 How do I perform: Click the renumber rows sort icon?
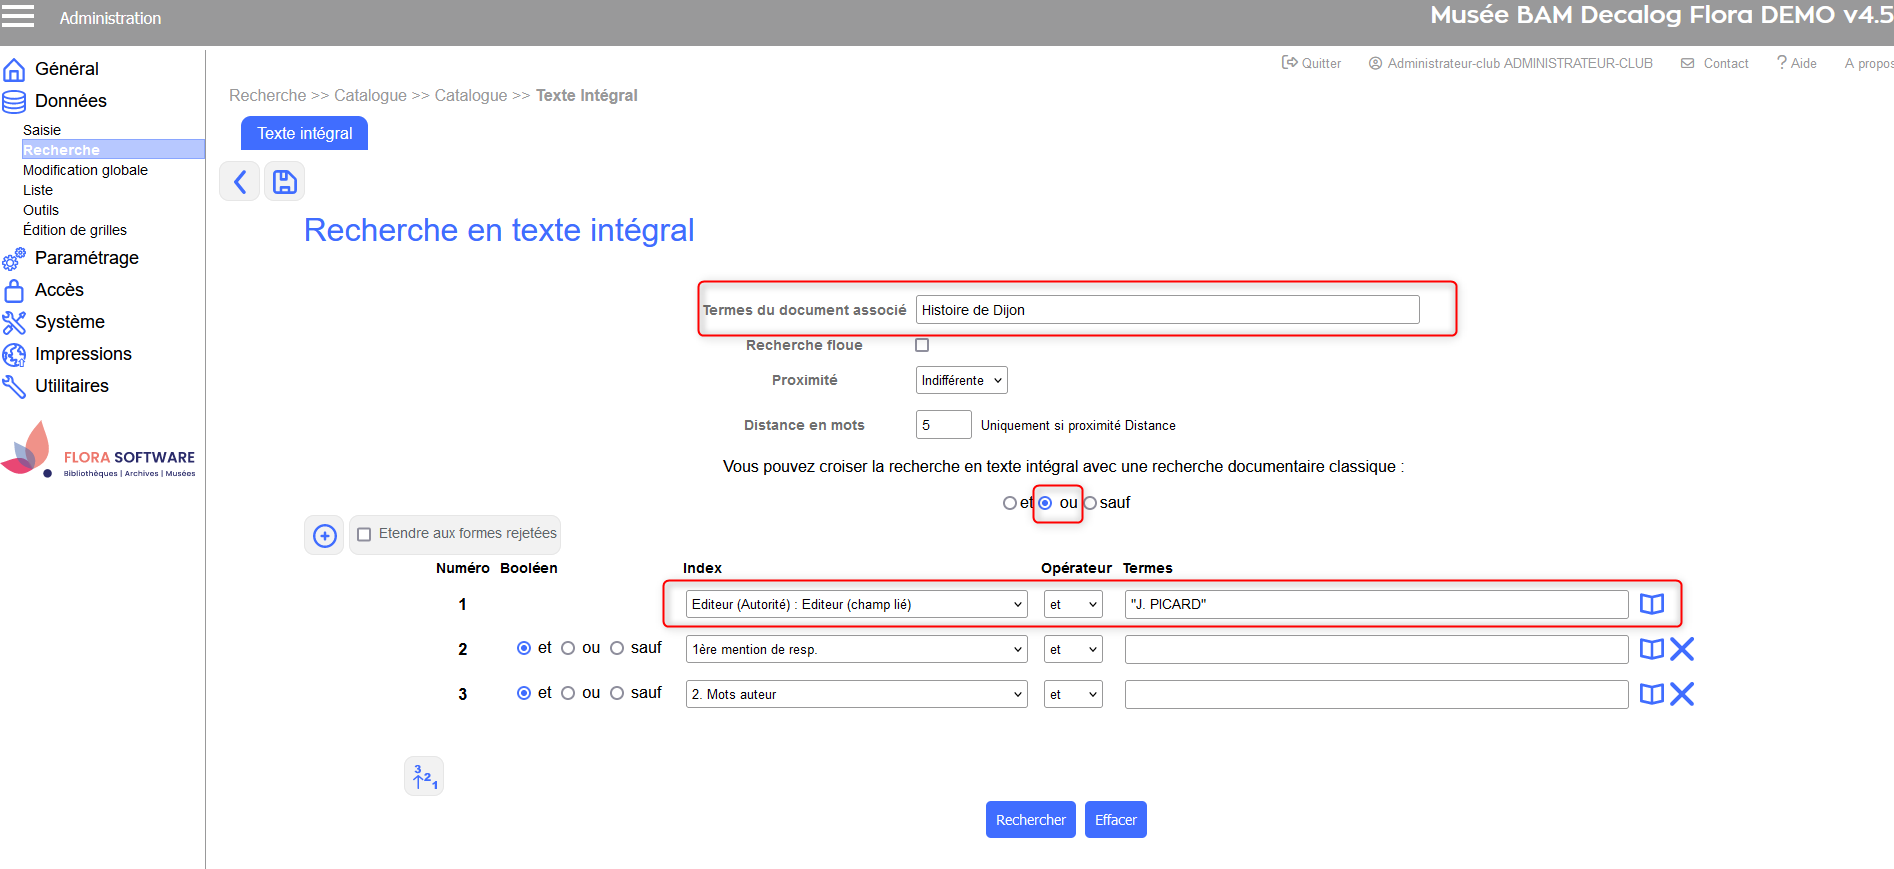point(424,777)
